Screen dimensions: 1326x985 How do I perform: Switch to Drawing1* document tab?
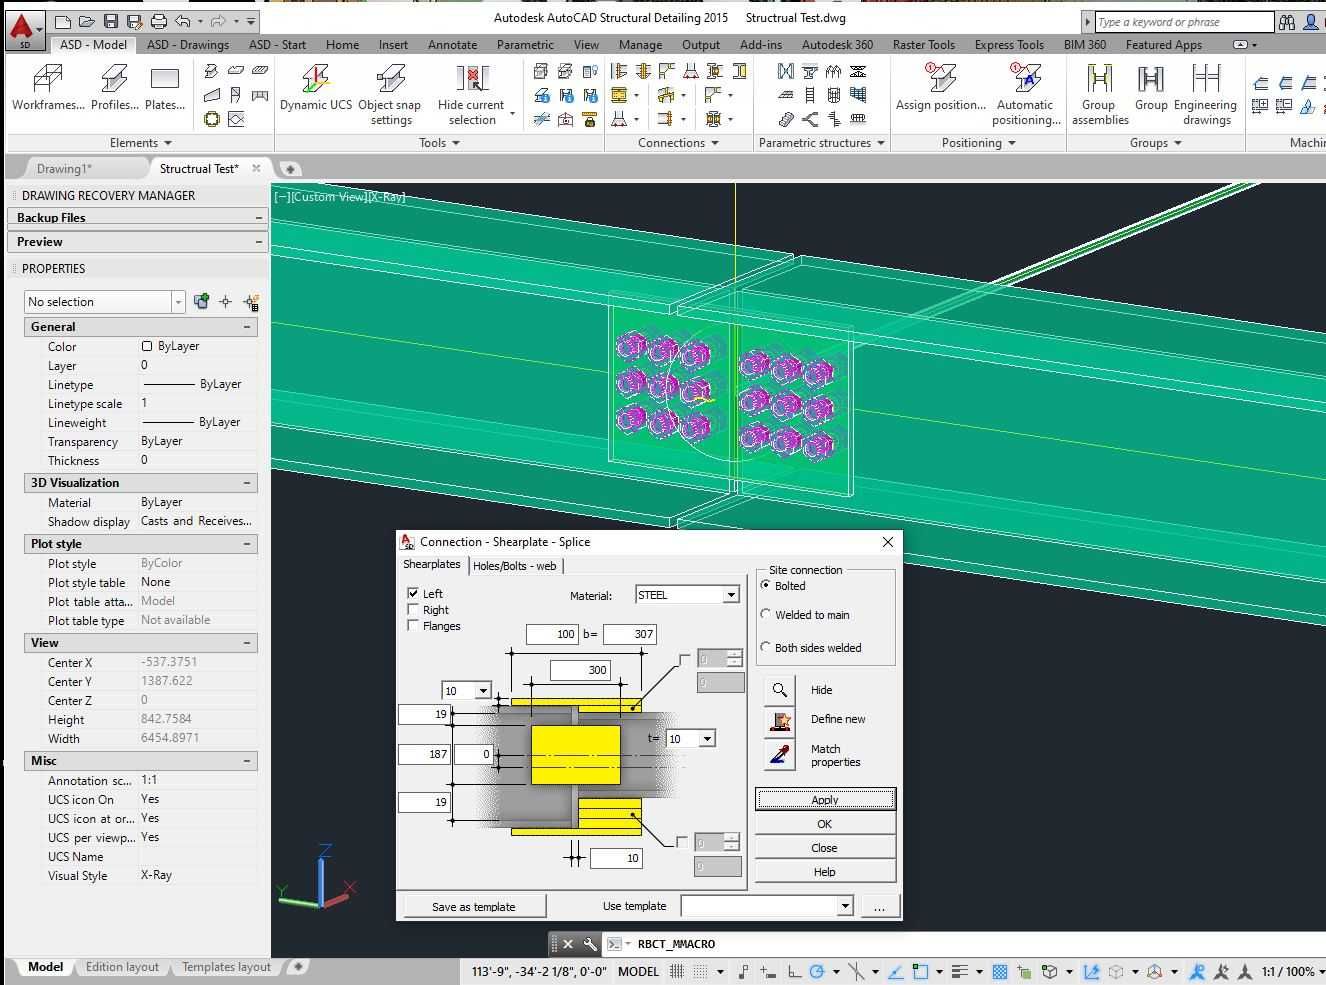[64, 168]
